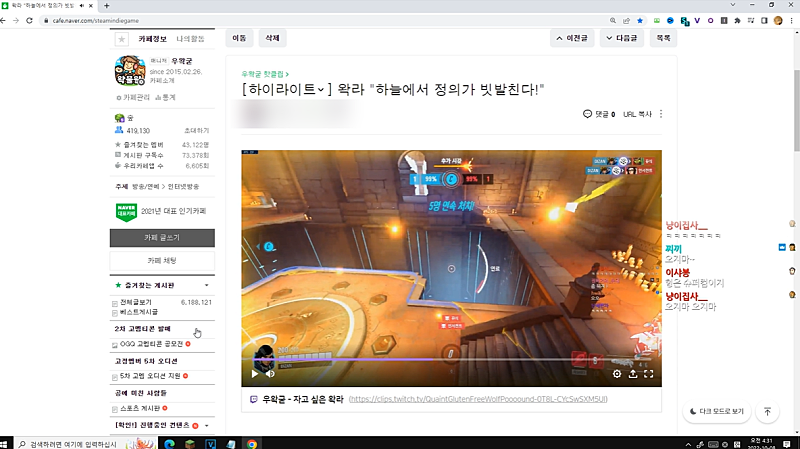Image resolution: width=800 pixels, height=449 pixels.
Task: Open Chrome from the taskbar
Action: pyautogui.click(x=252, y=444)
